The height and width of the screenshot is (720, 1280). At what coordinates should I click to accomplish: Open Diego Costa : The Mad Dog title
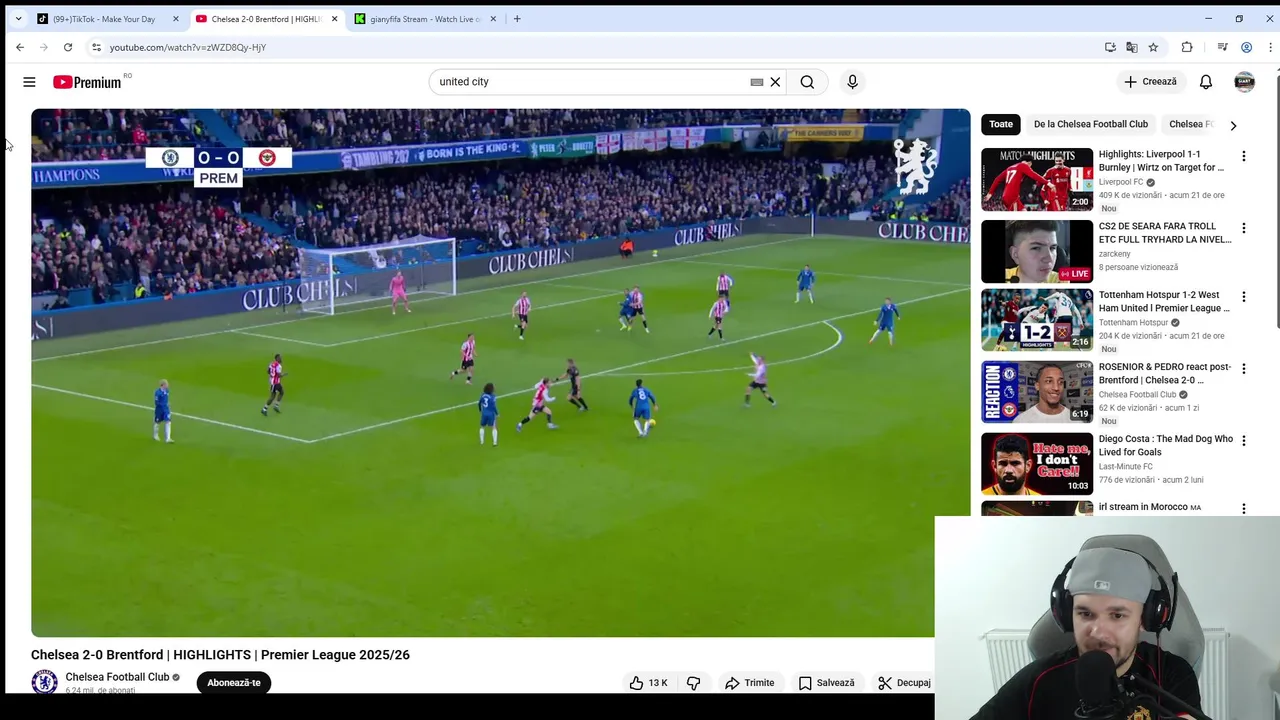[1165, 445]
